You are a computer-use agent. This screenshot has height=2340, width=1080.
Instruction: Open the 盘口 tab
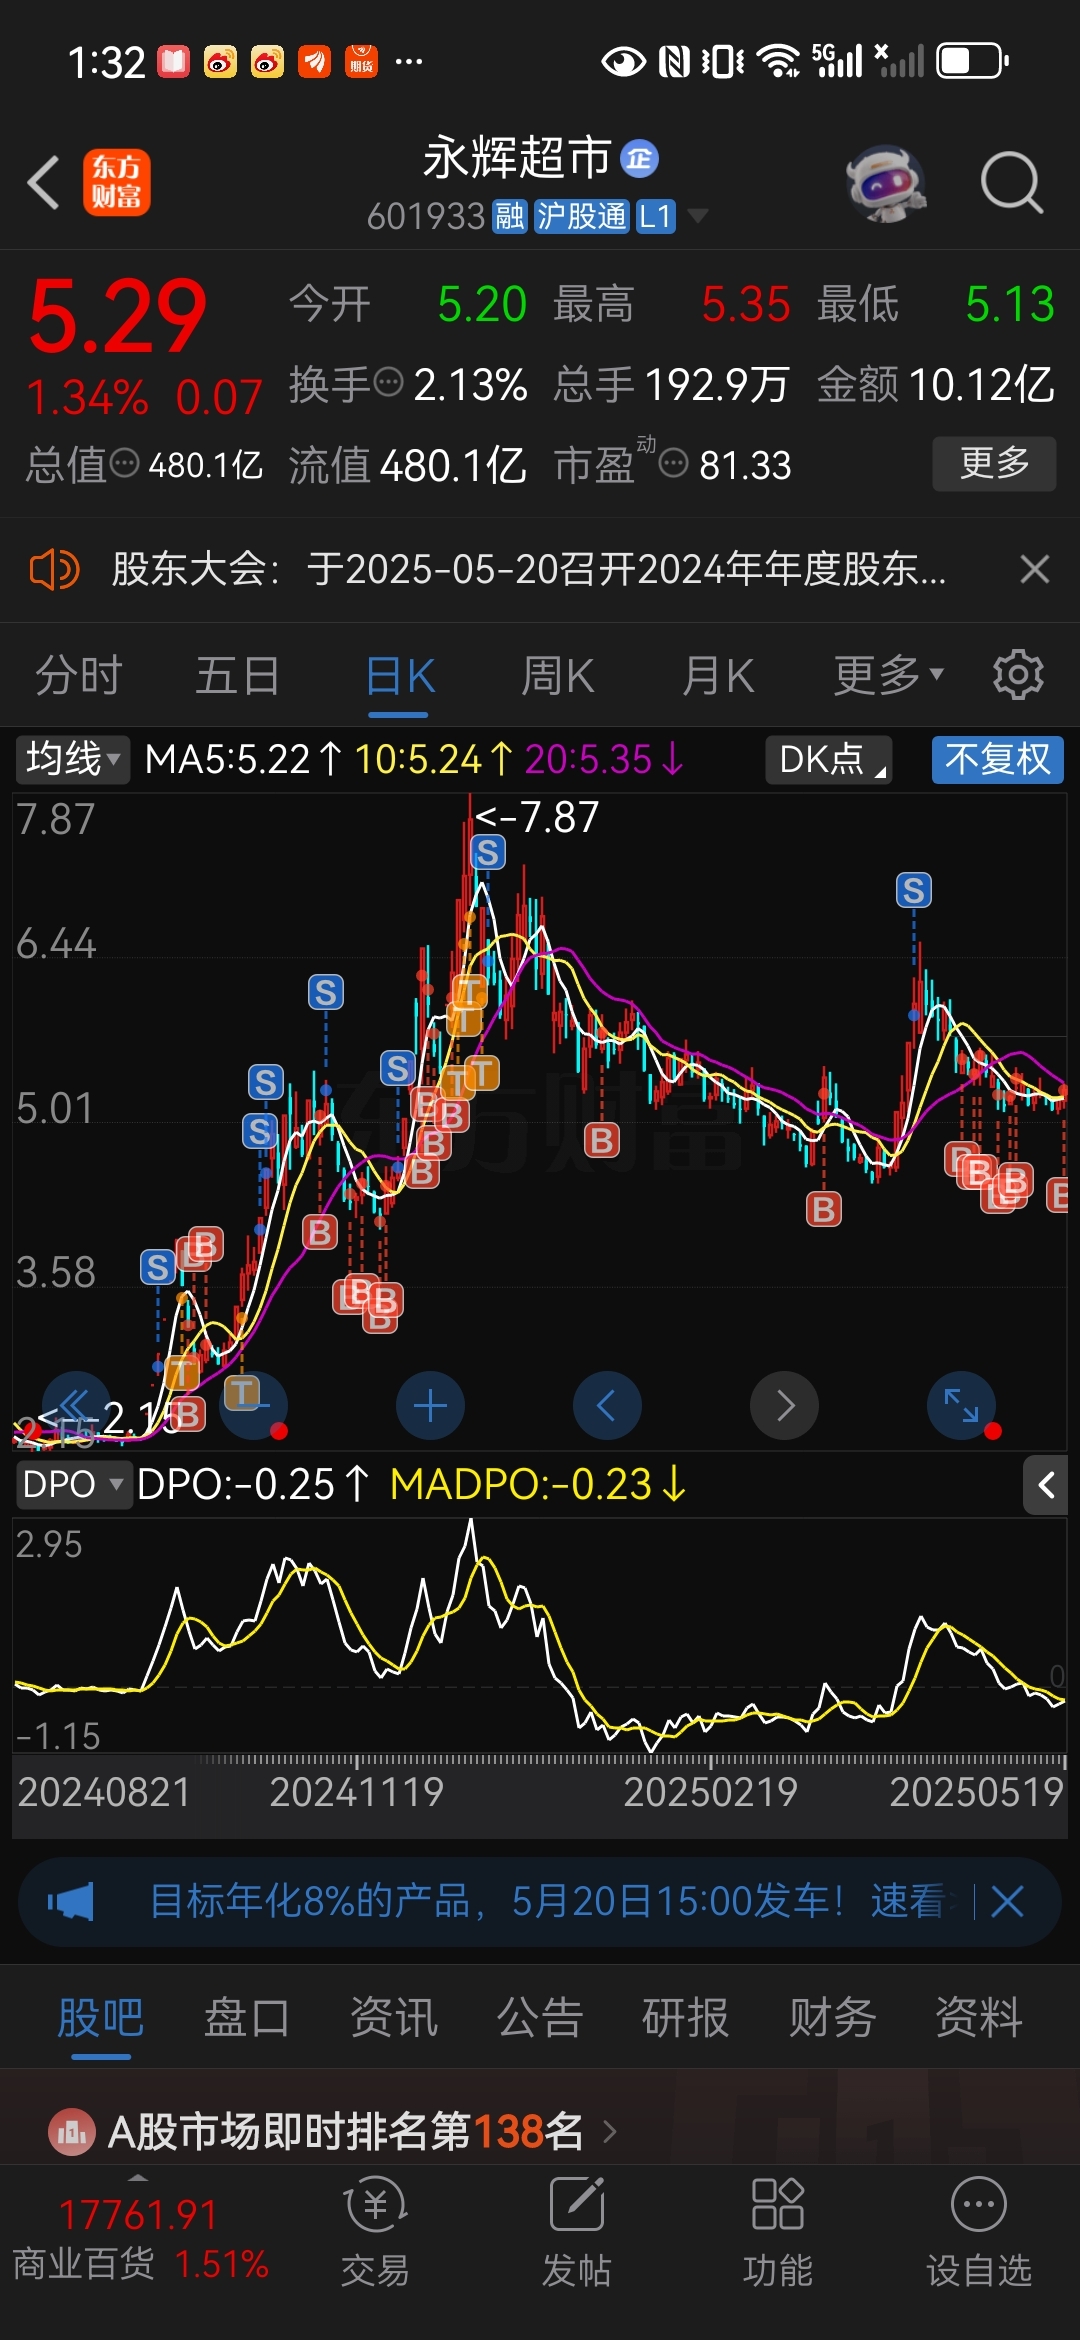coord(247,2017)
